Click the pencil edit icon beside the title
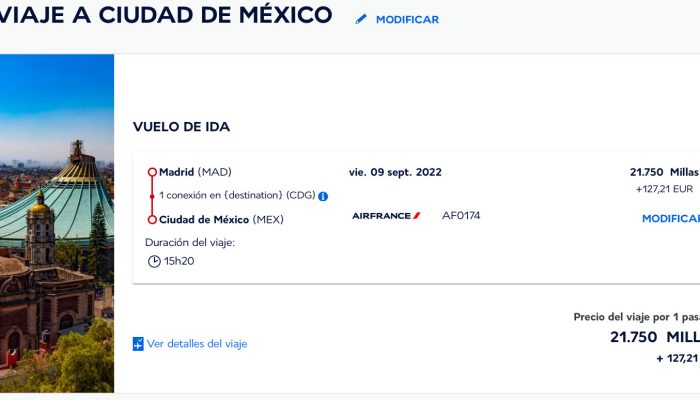Viewport: 700px width, 400px height. pyautogui.click(x=361, y=19)
